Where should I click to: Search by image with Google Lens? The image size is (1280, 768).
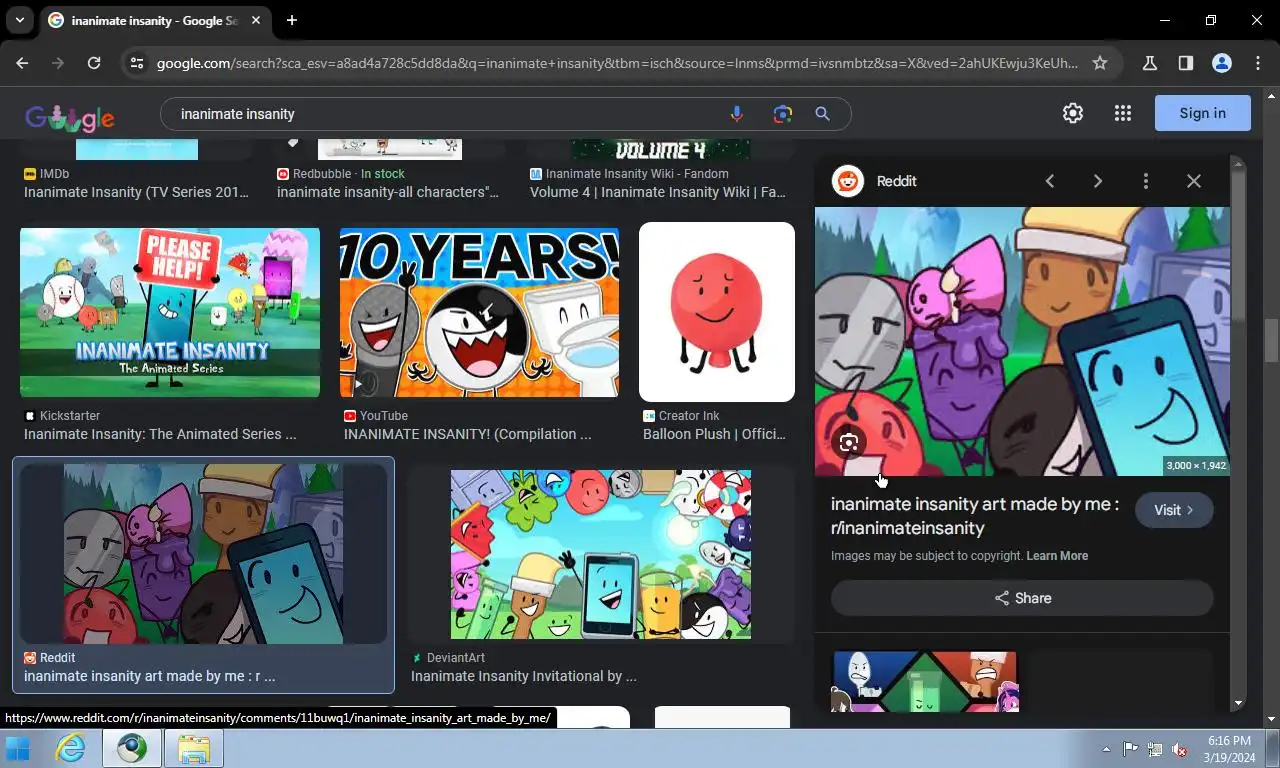783,114
